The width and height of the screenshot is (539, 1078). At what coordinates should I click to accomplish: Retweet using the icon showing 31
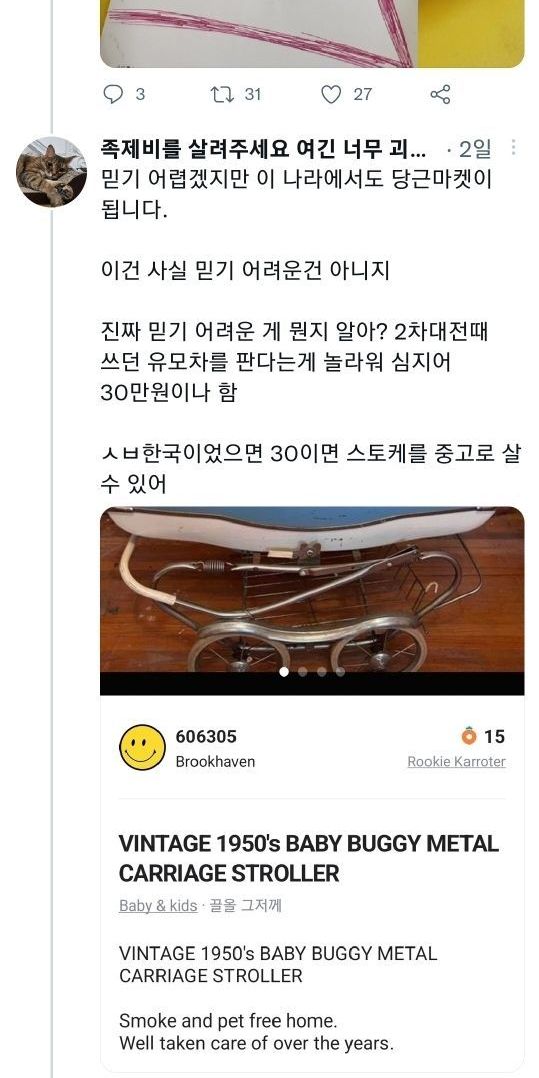[220, 94]
